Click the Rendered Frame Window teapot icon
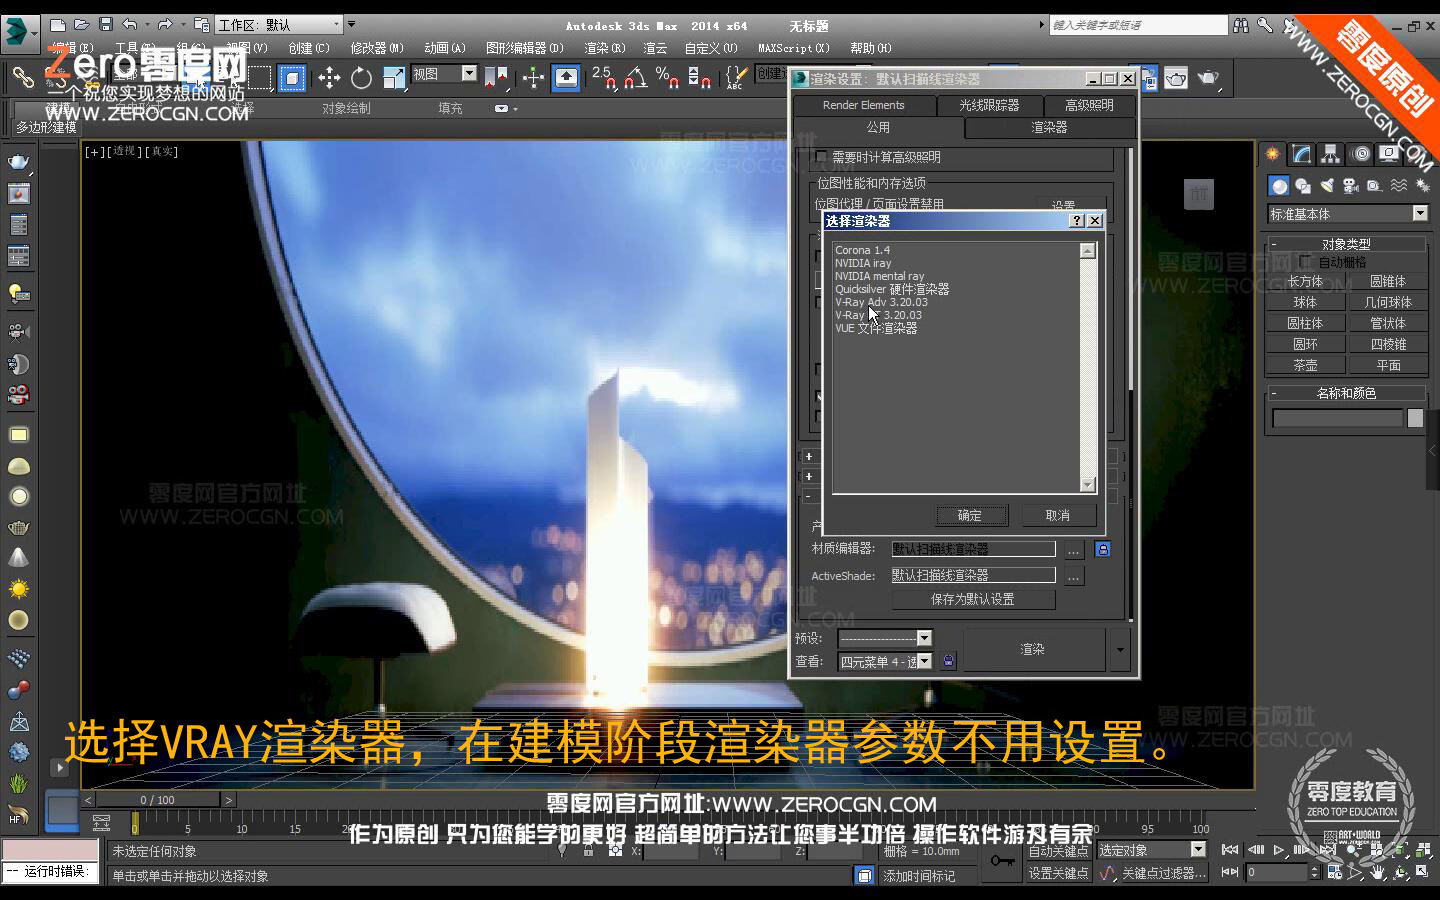This screenshot has width=1440, height=900. pyautogui.click(x=1176, y=77)
